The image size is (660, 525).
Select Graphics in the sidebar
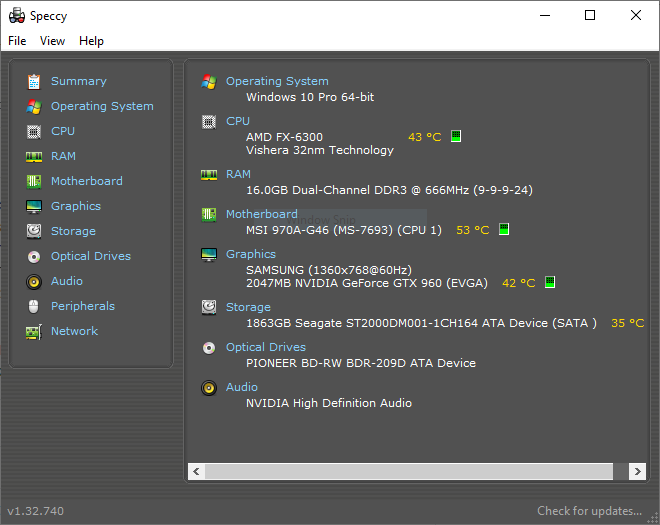coord(76,206)
